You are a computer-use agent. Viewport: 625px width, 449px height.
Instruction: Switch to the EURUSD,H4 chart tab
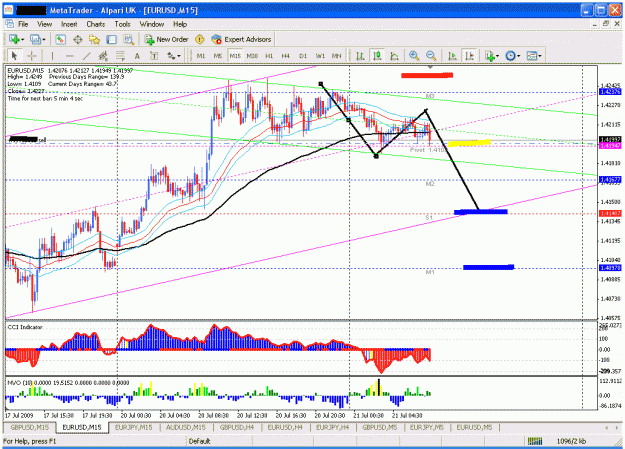(x=285, y=427)
